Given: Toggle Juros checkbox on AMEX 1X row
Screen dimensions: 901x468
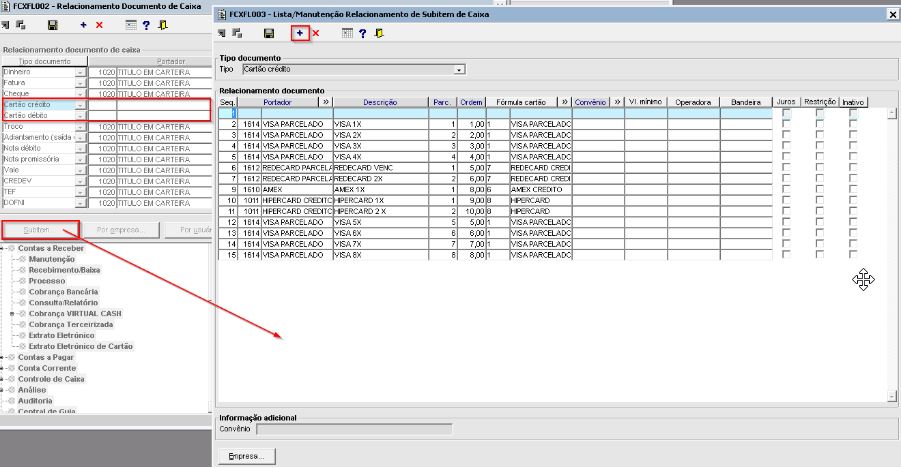Looking at the screenshot, I should tap(786, 189).
